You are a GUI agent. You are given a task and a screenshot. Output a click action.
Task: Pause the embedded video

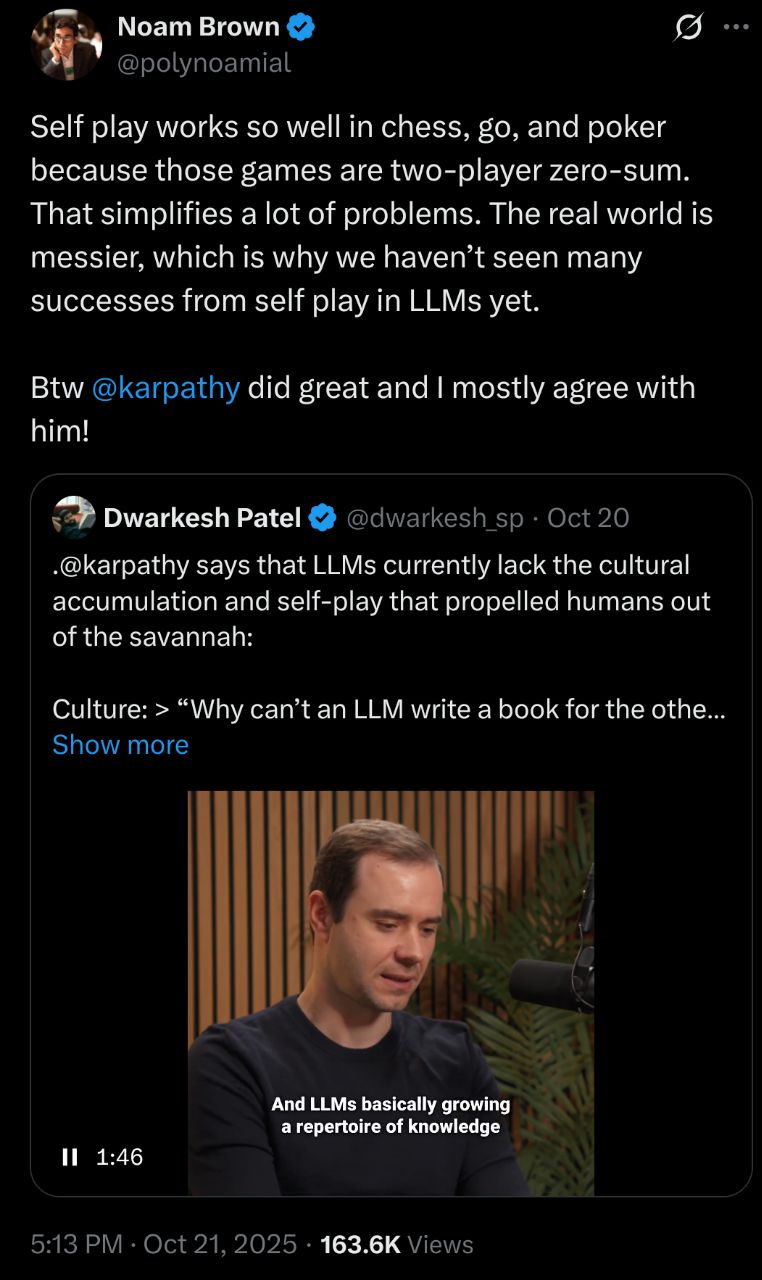70,1157
